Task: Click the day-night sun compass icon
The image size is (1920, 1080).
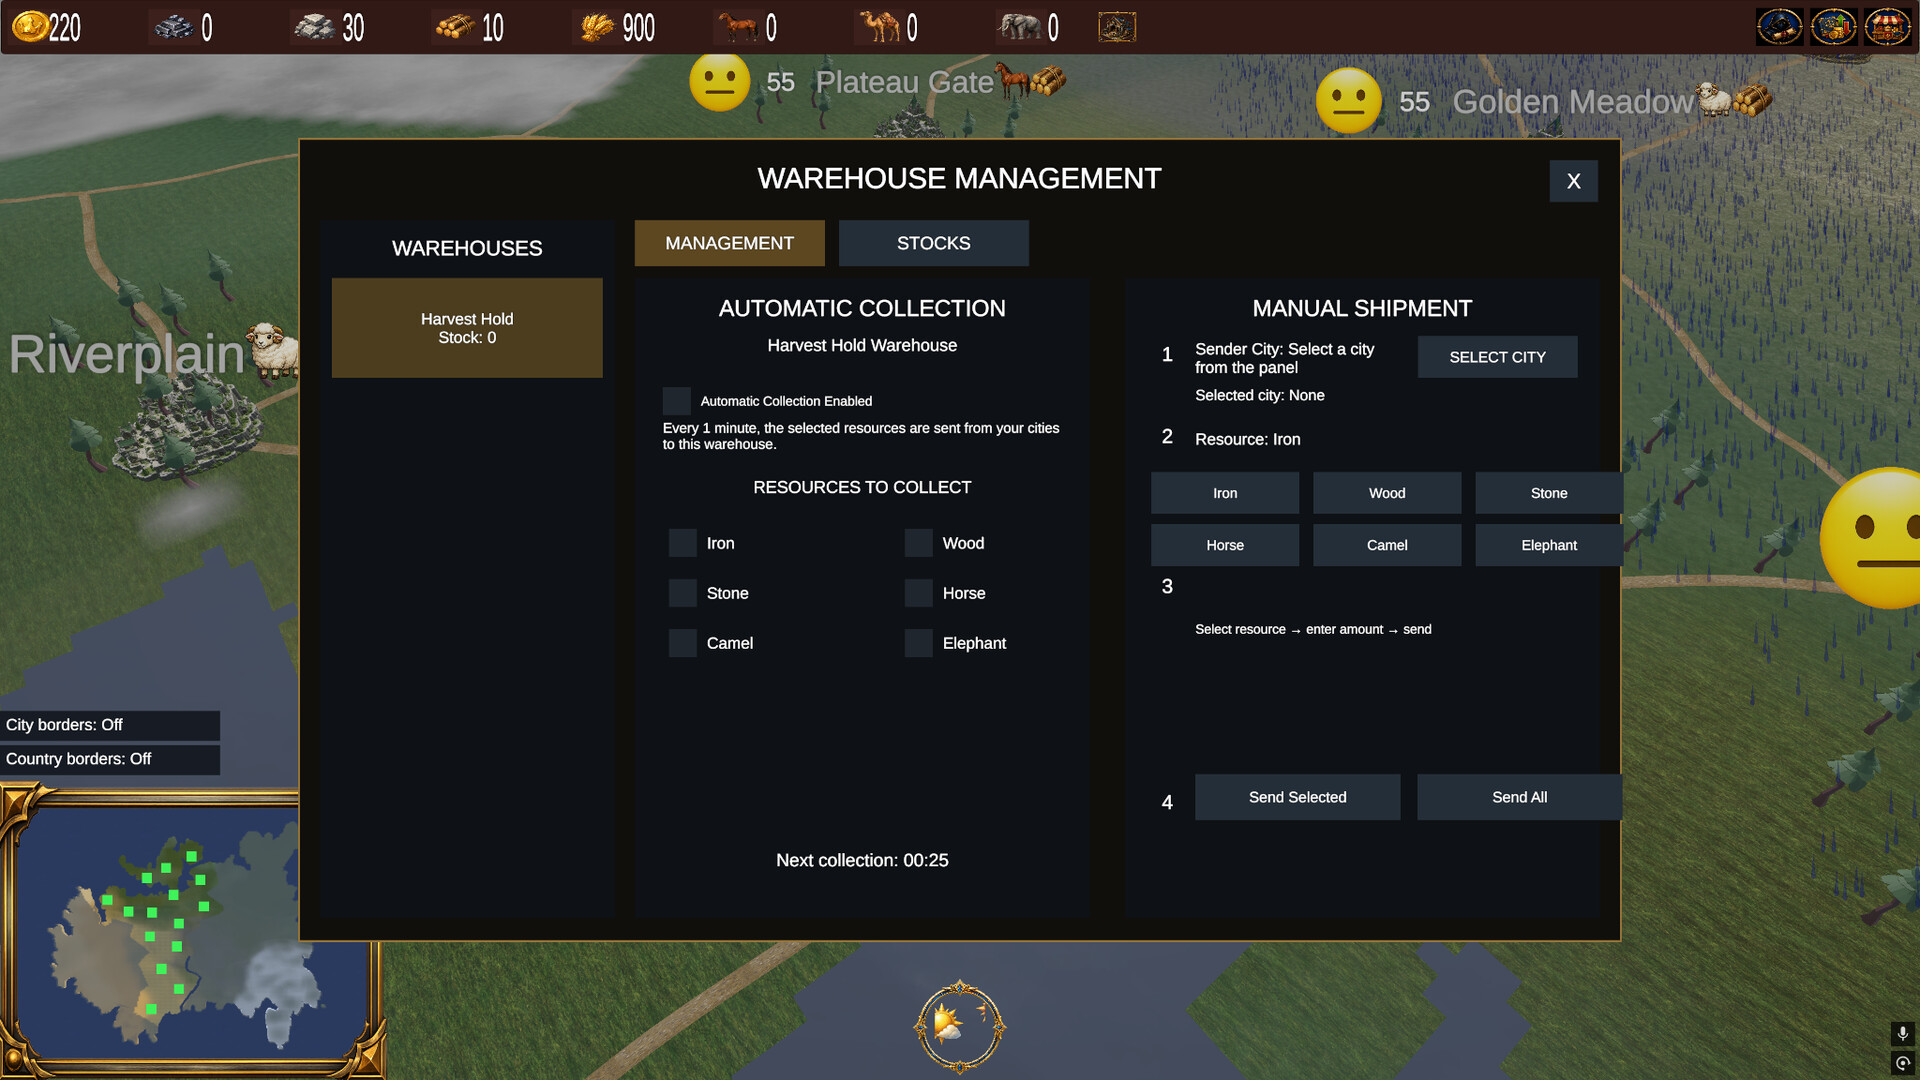Action: point(960,1027)
